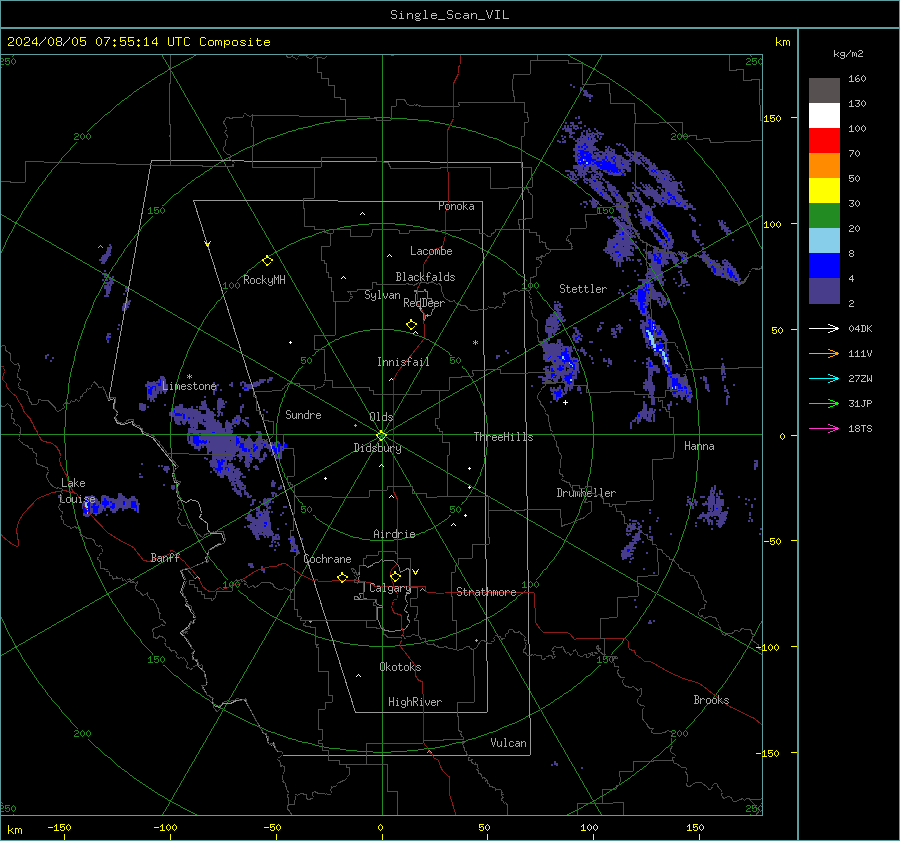900x841 pixels.
Task: Click the Innisfail label
Action: (x=402, y=362)
